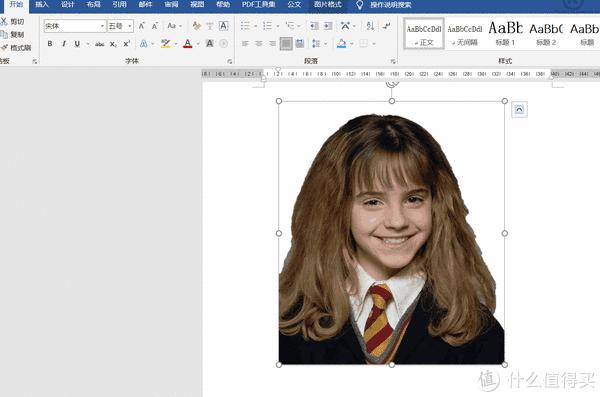Toggle Underline formatting
600x397 pixels.
77,44
